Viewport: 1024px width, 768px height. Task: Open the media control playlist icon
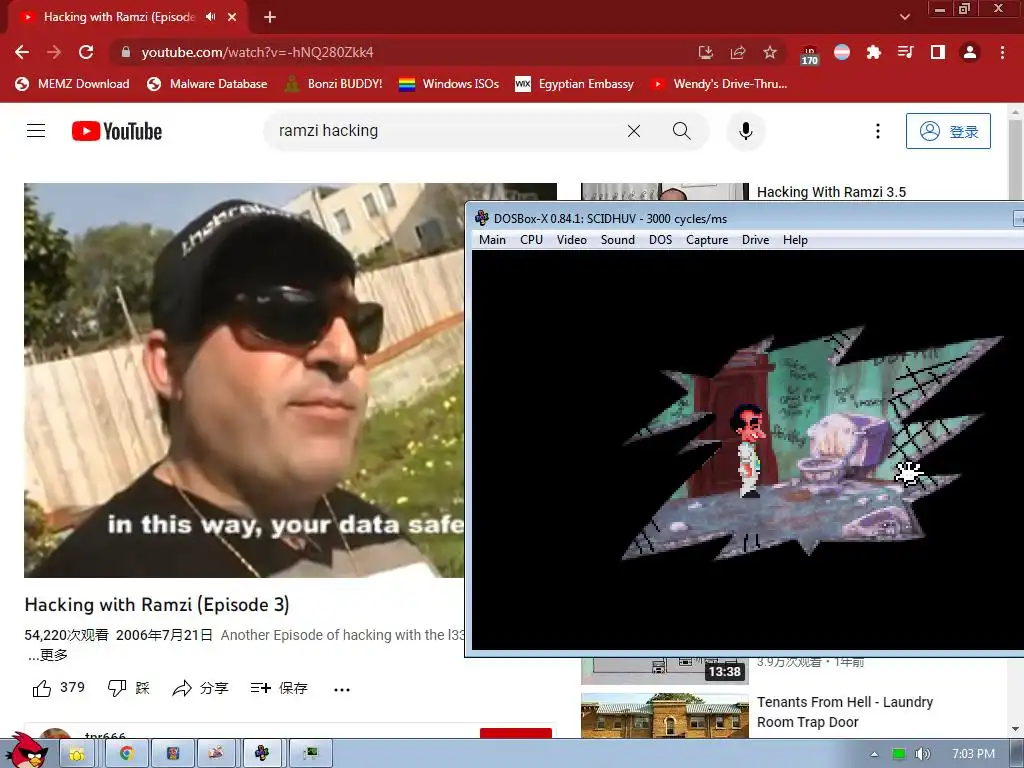coord(905,52)
